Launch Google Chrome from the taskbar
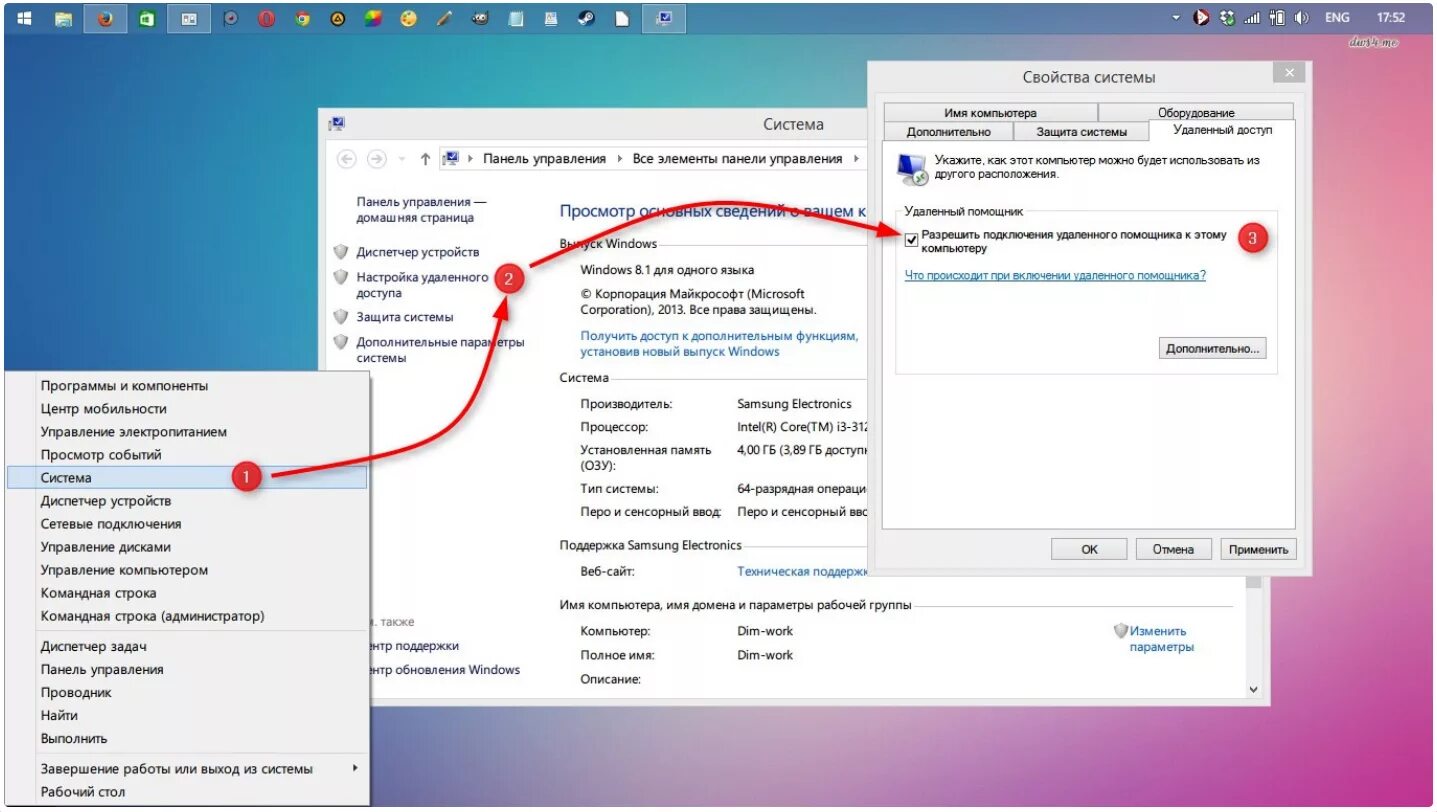This screenshot has height=812, width=1437. (x=302, y=18)
